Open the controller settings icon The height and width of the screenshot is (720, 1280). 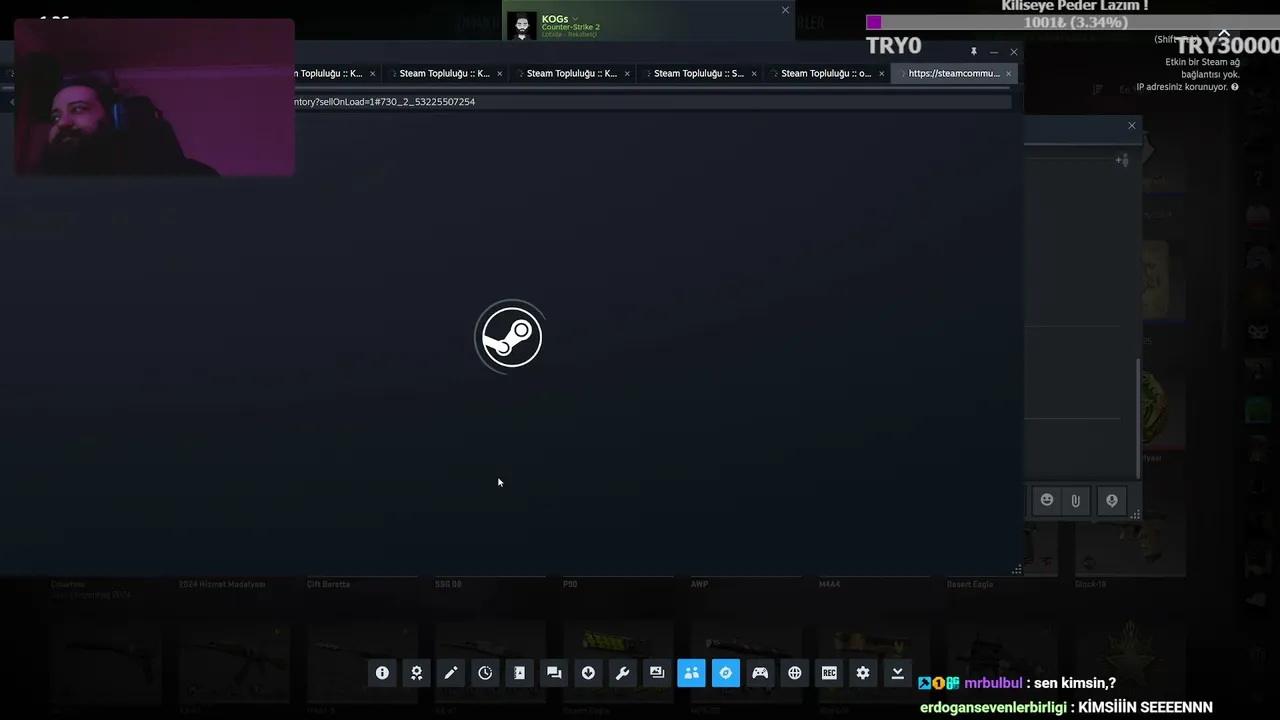coord(760,673)
